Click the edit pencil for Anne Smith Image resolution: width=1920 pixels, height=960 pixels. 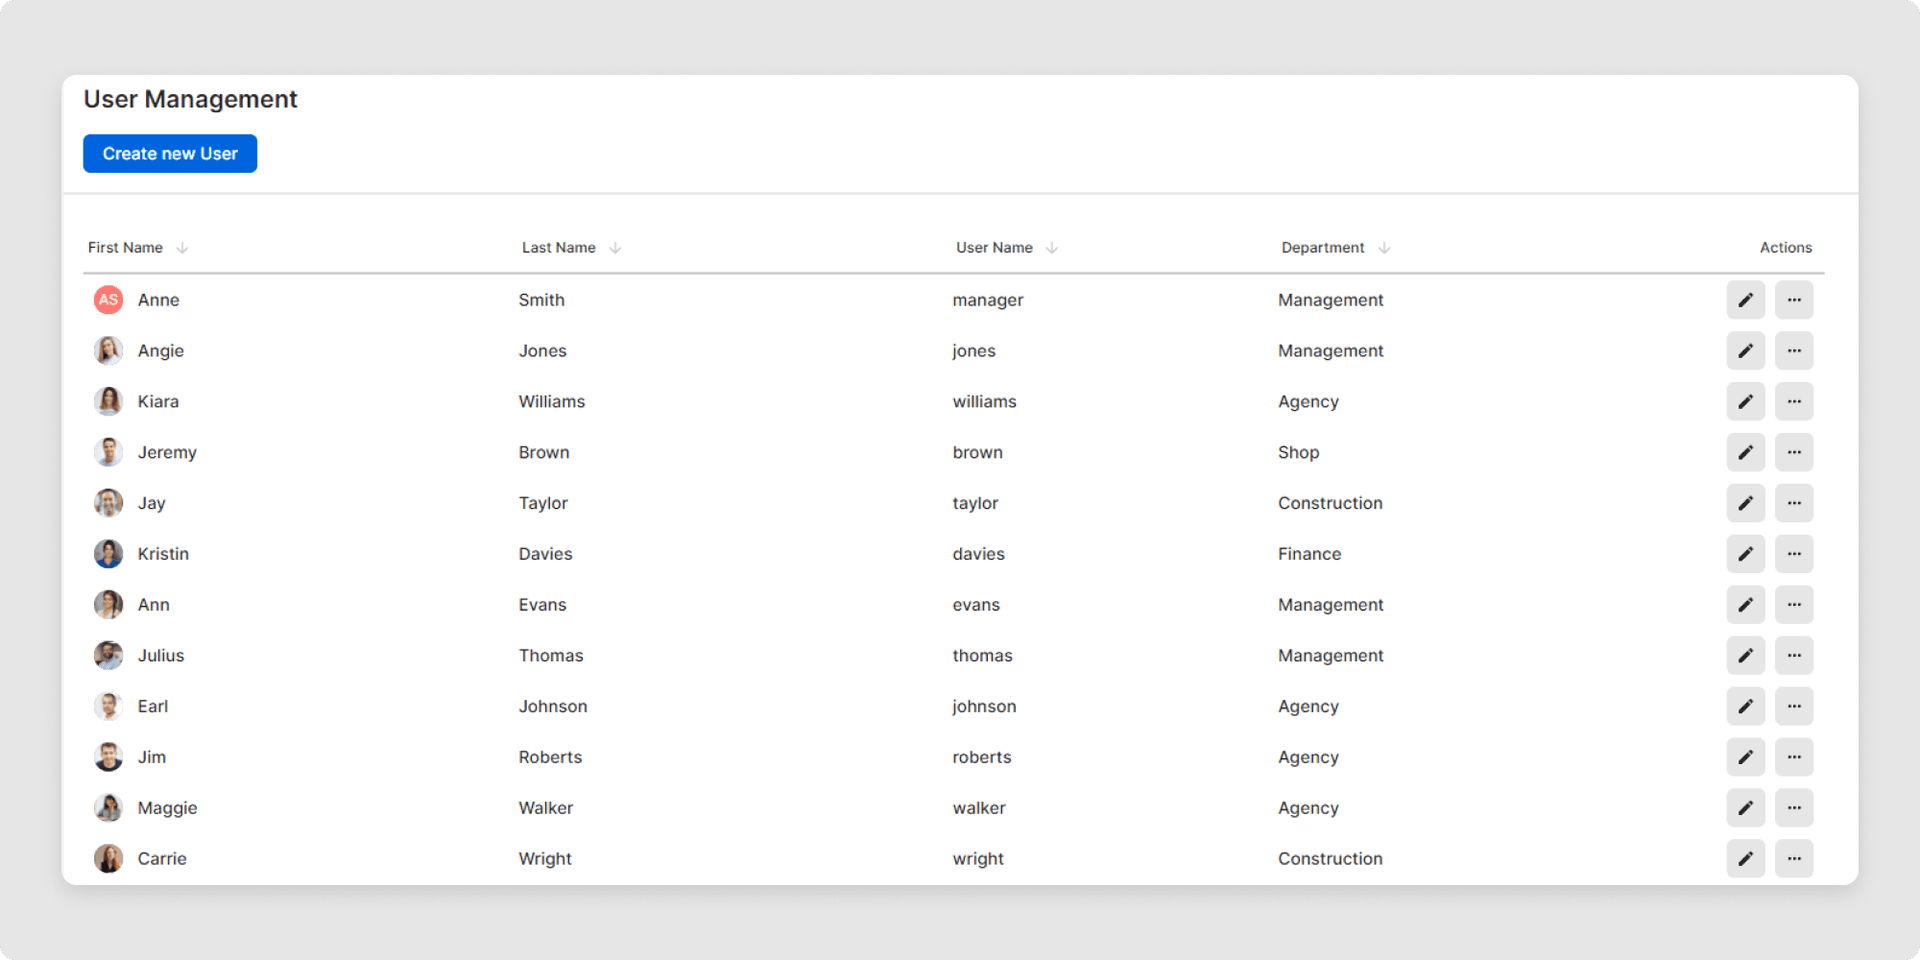[x=1745, y=300]
